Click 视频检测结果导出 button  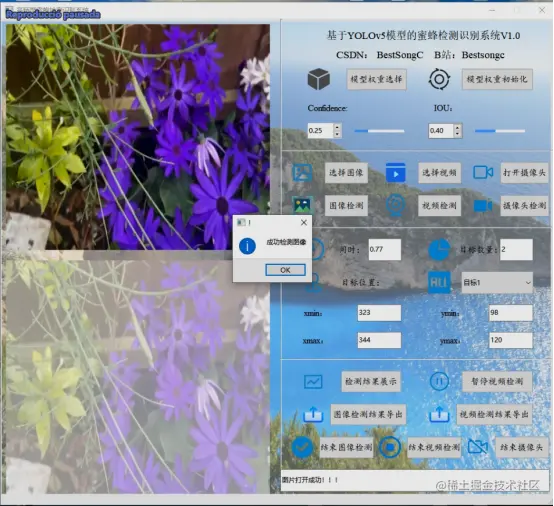point(494,414)
